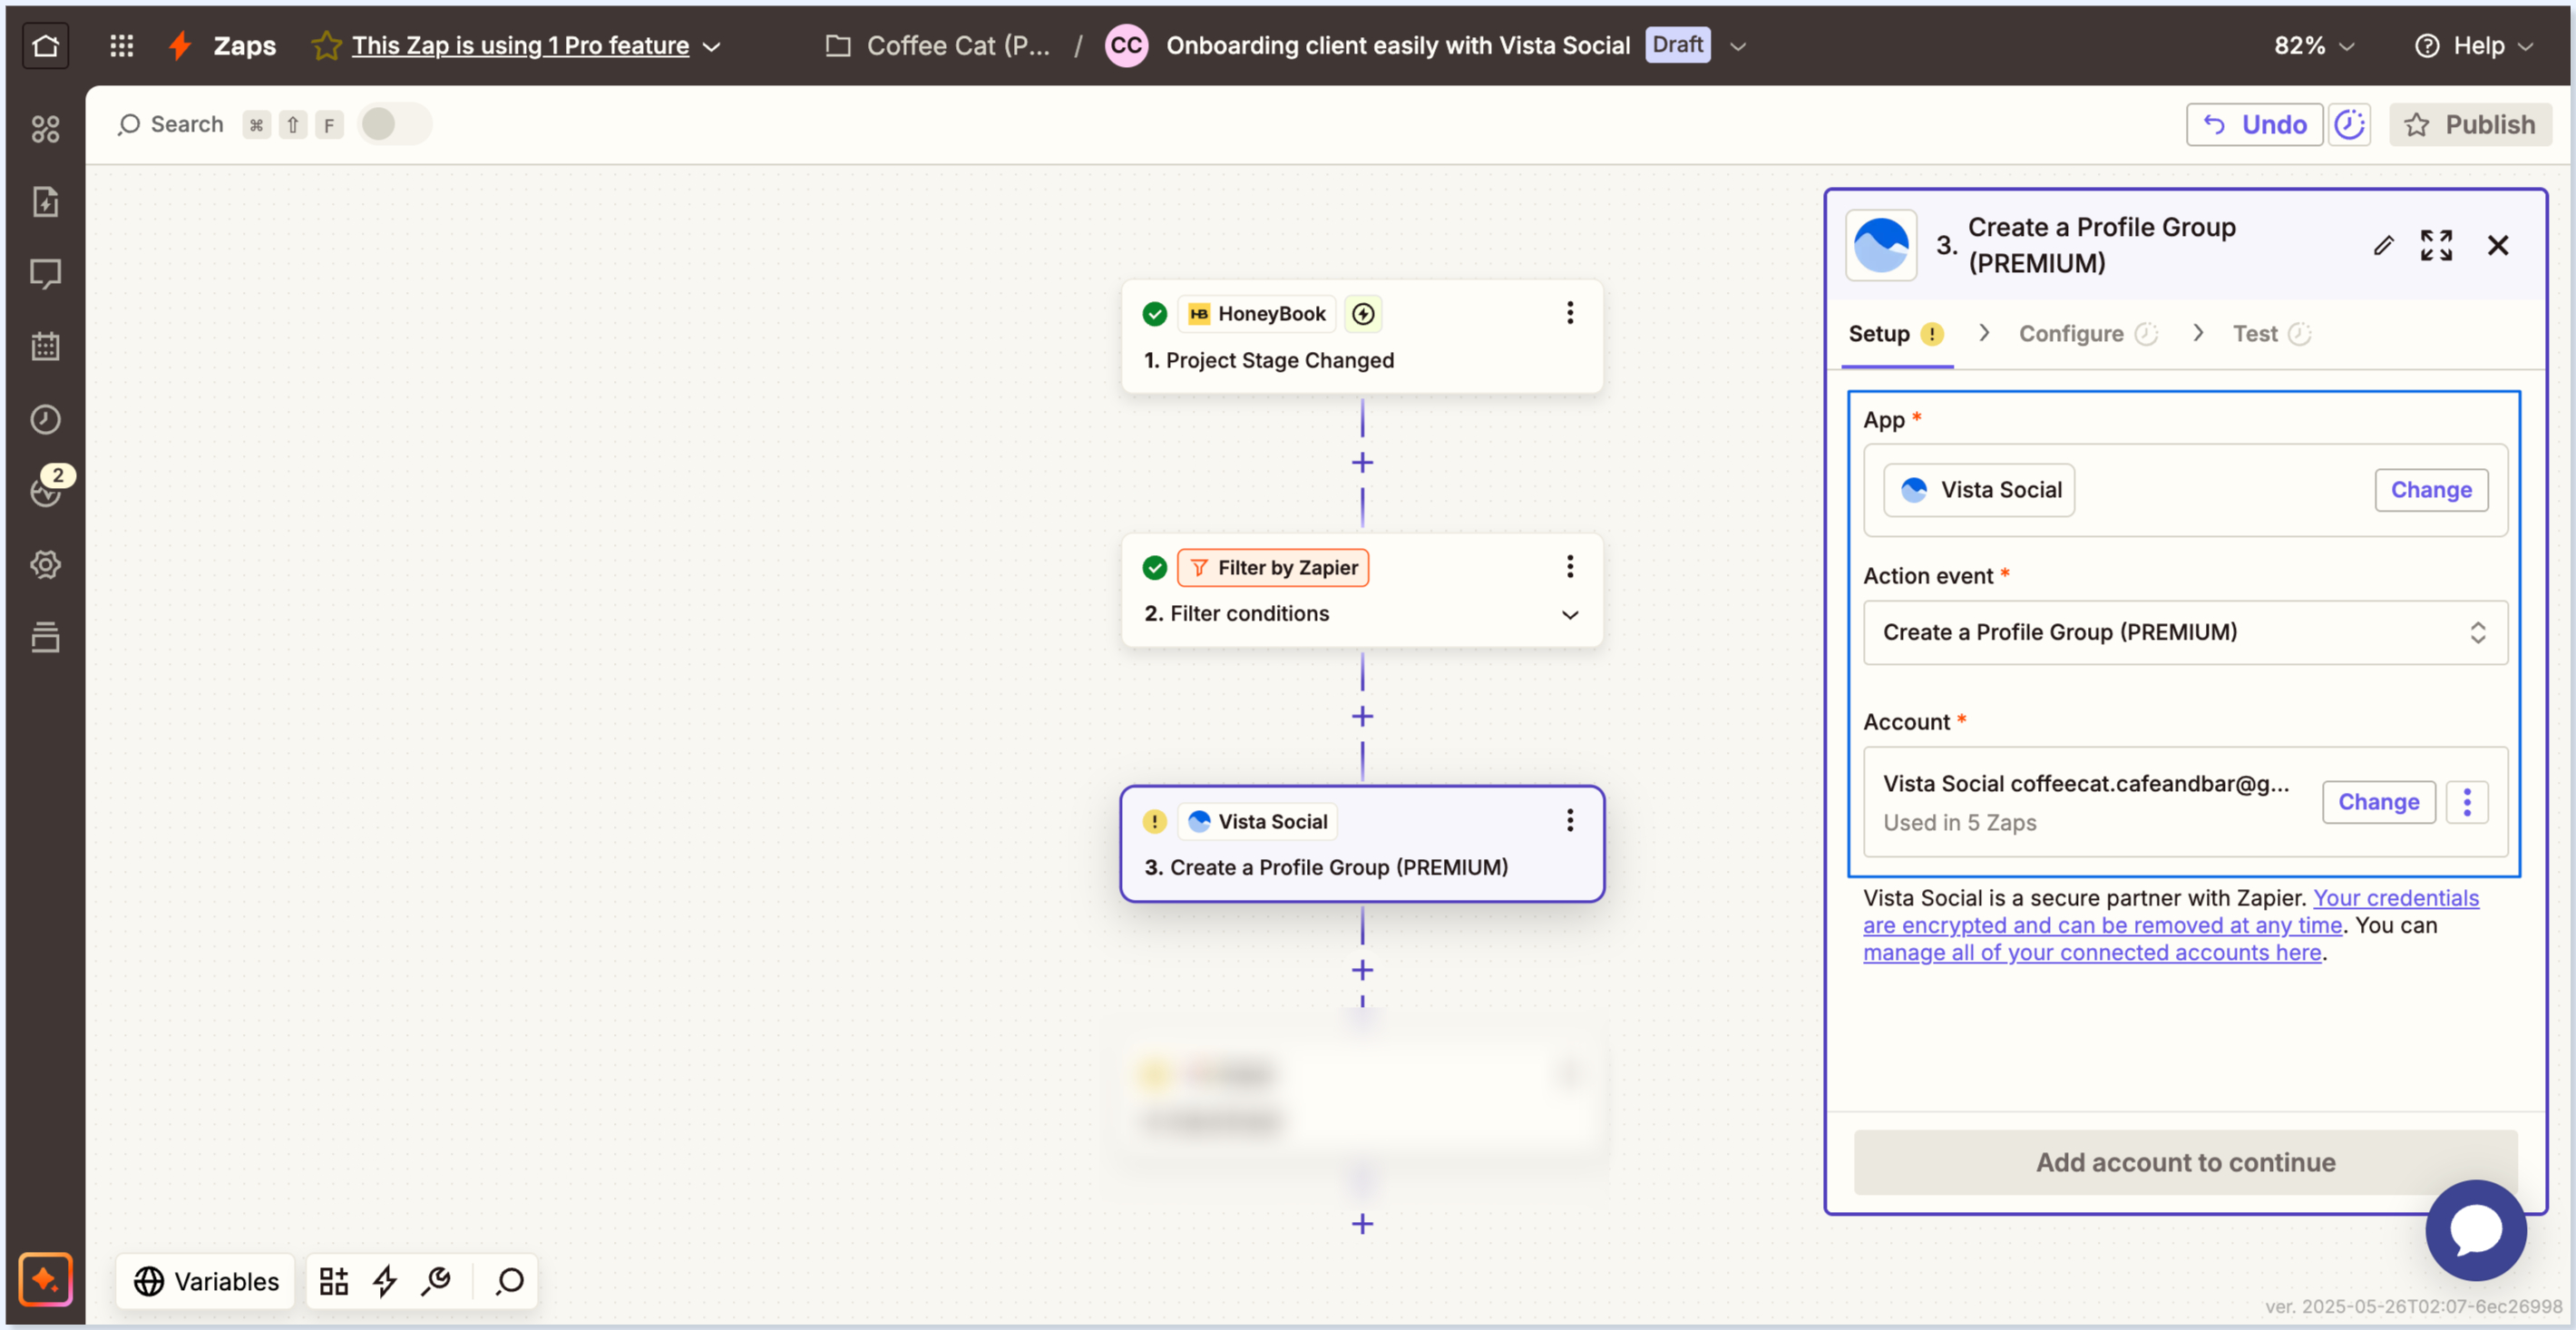Open the 82% zoom dropdown
The height and width of the screenshot is (1330, 2576).
[2314, 45]
